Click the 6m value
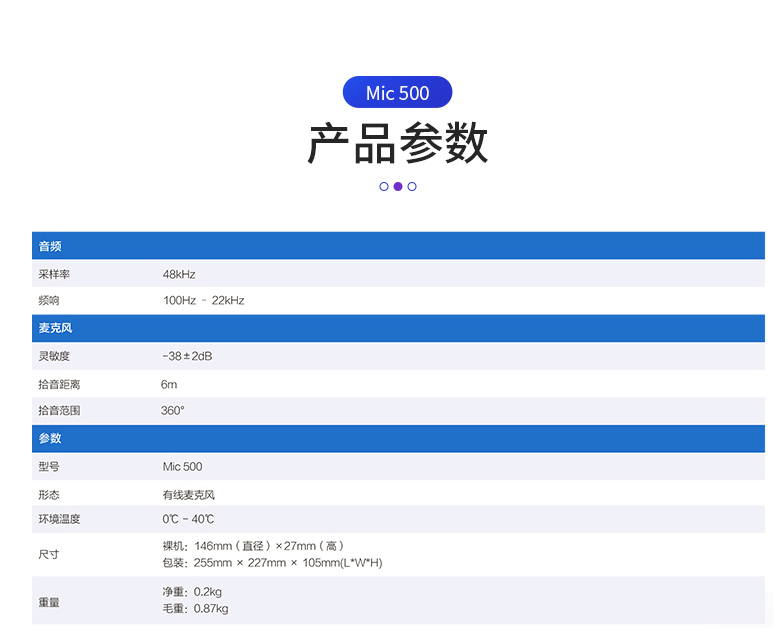The height and width of the screenshot is (641, 781). click(169, 385)
